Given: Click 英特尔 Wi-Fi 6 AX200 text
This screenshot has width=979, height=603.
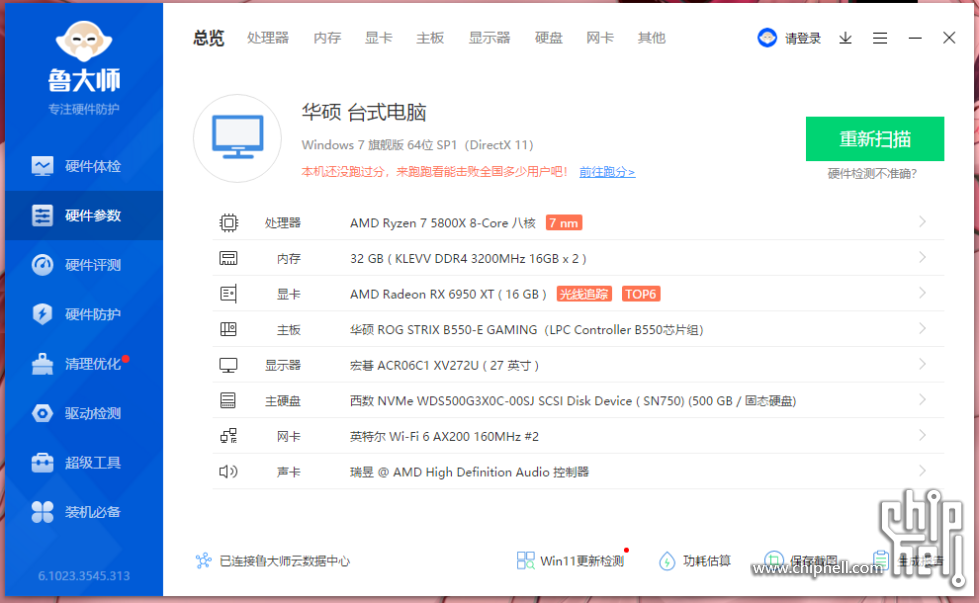Looking at the screenshot, I should (444, 436).
